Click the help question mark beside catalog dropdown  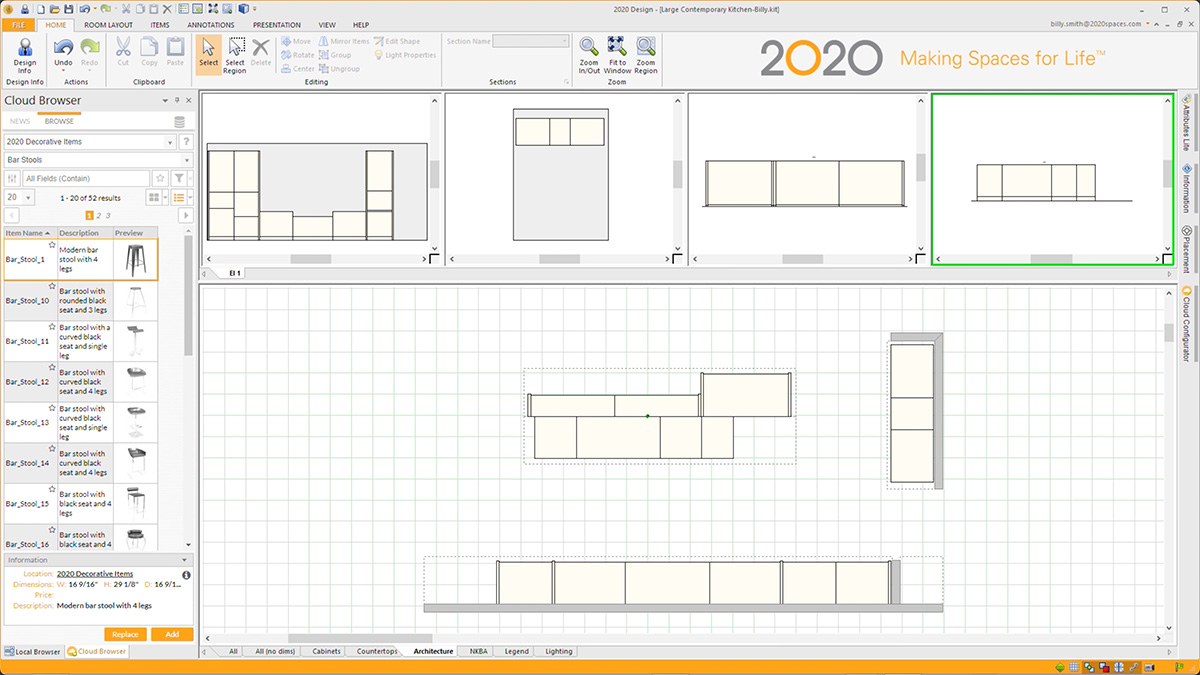click(x=186, y=142)
